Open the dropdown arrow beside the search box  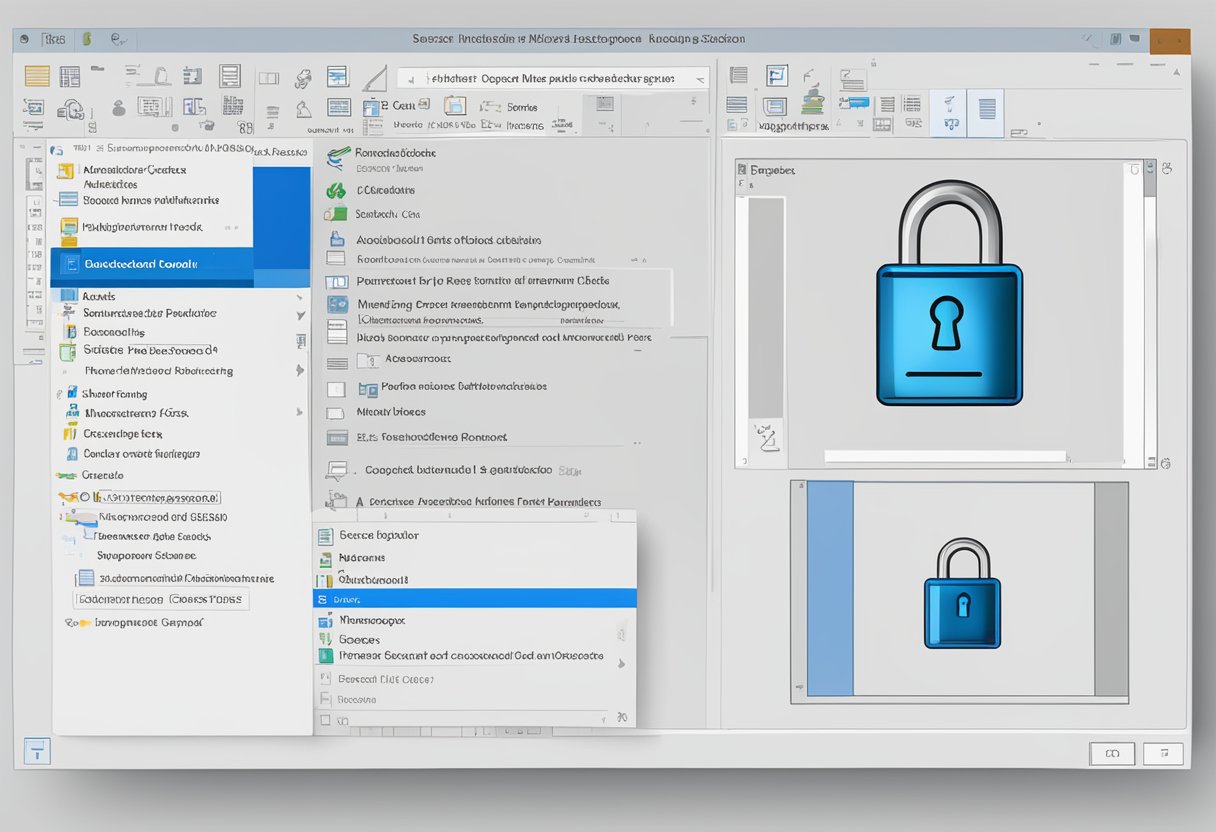click(x=700, y=78)
